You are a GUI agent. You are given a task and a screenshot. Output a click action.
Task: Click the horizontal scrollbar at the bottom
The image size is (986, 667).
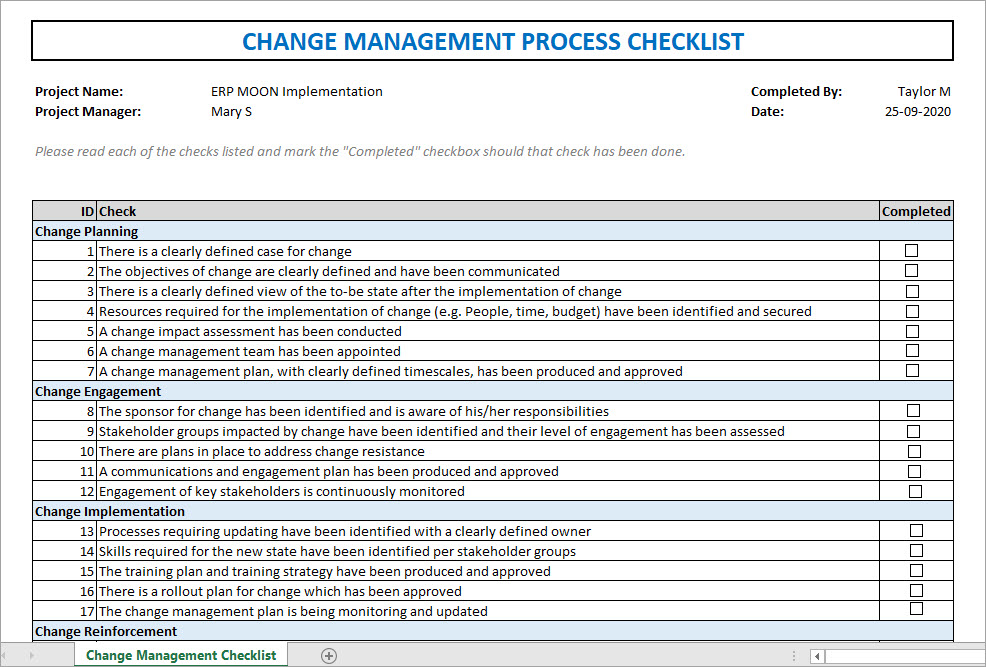point(900,656)
